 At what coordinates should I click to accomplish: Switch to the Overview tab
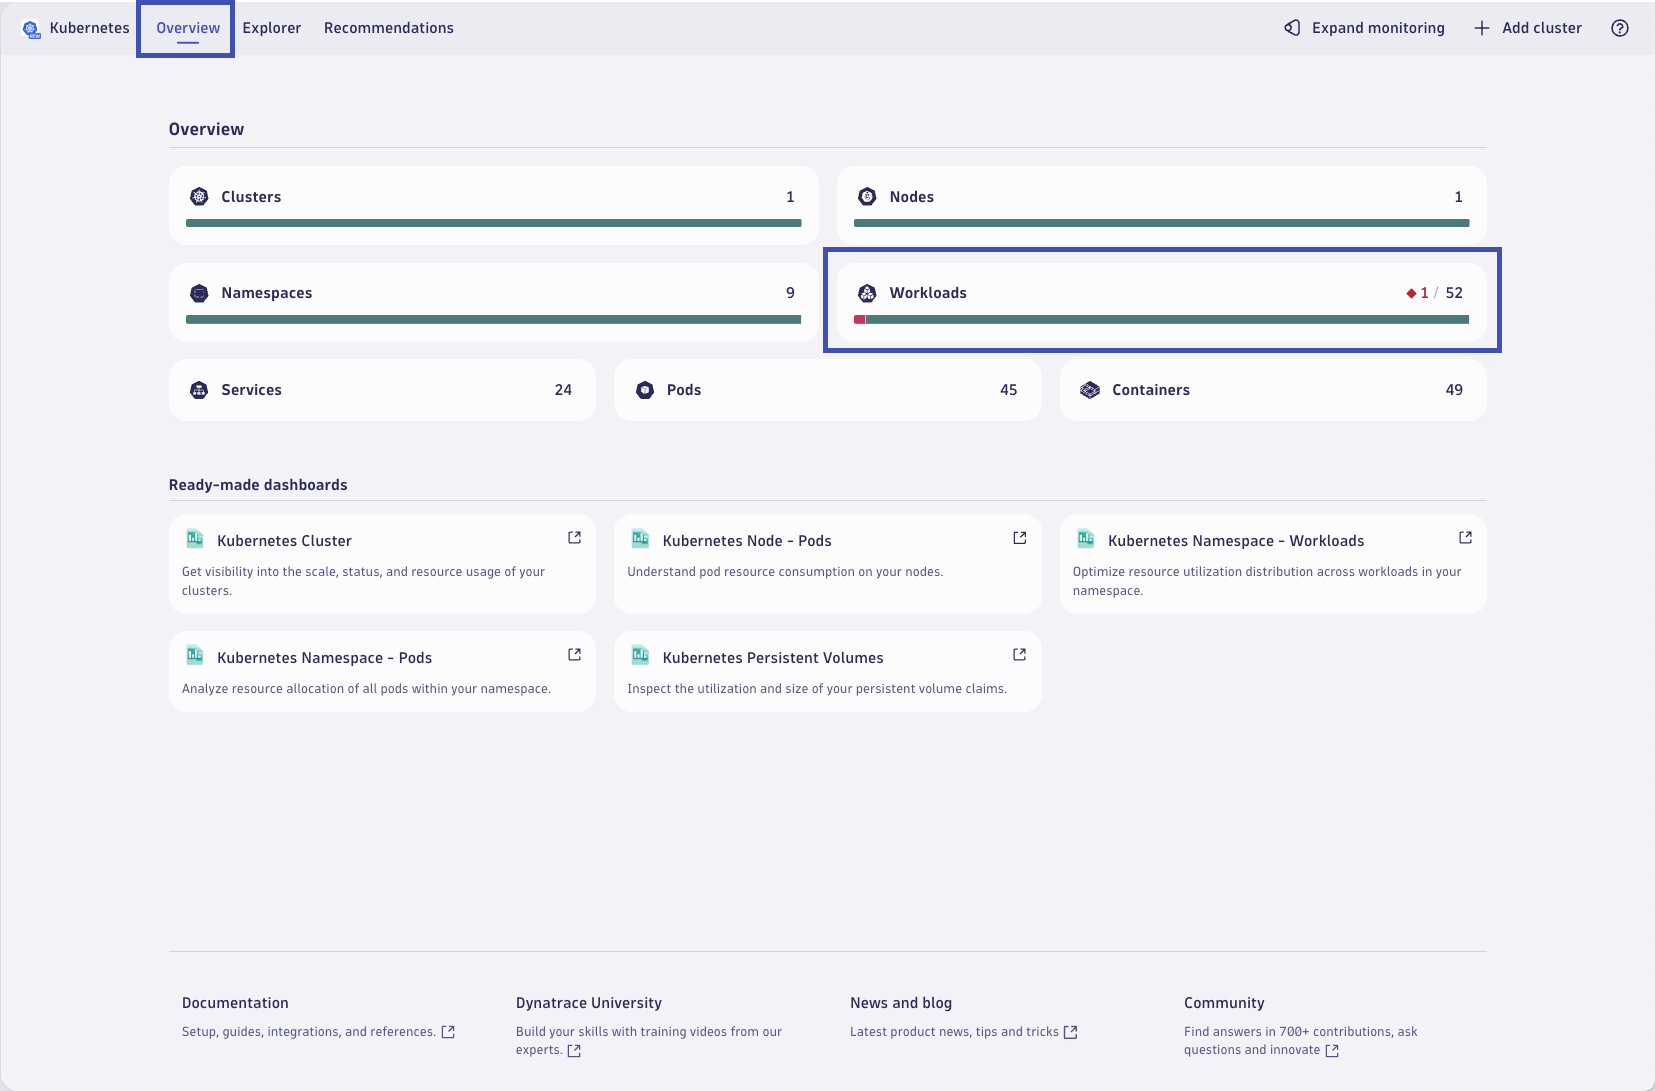coord(188,28)
